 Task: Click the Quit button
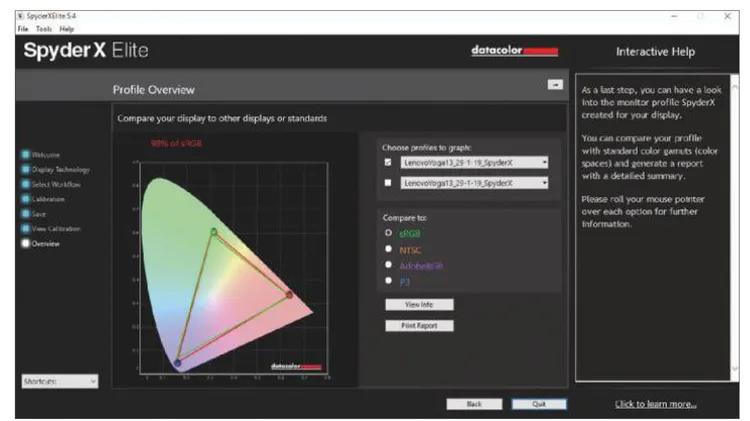pyautogui.click(x=539, y=404)
